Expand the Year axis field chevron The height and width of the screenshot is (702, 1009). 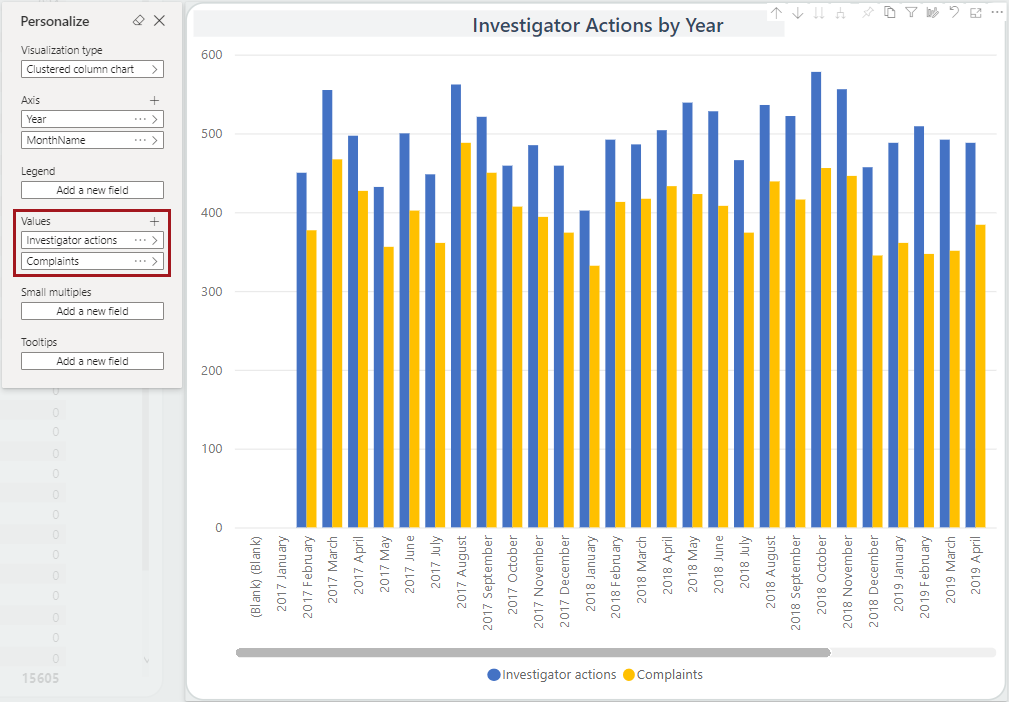155,119
